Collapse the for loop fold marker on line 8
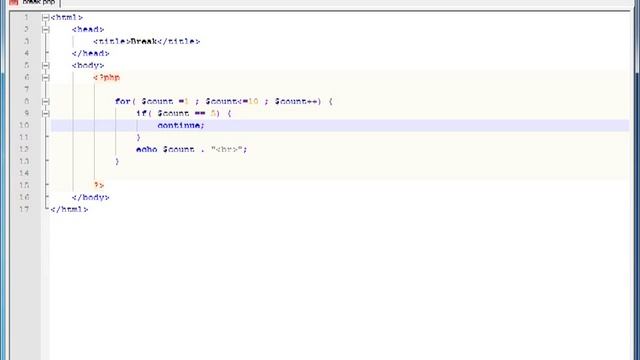This screenshot has height=360, width=640. [45, 101]
